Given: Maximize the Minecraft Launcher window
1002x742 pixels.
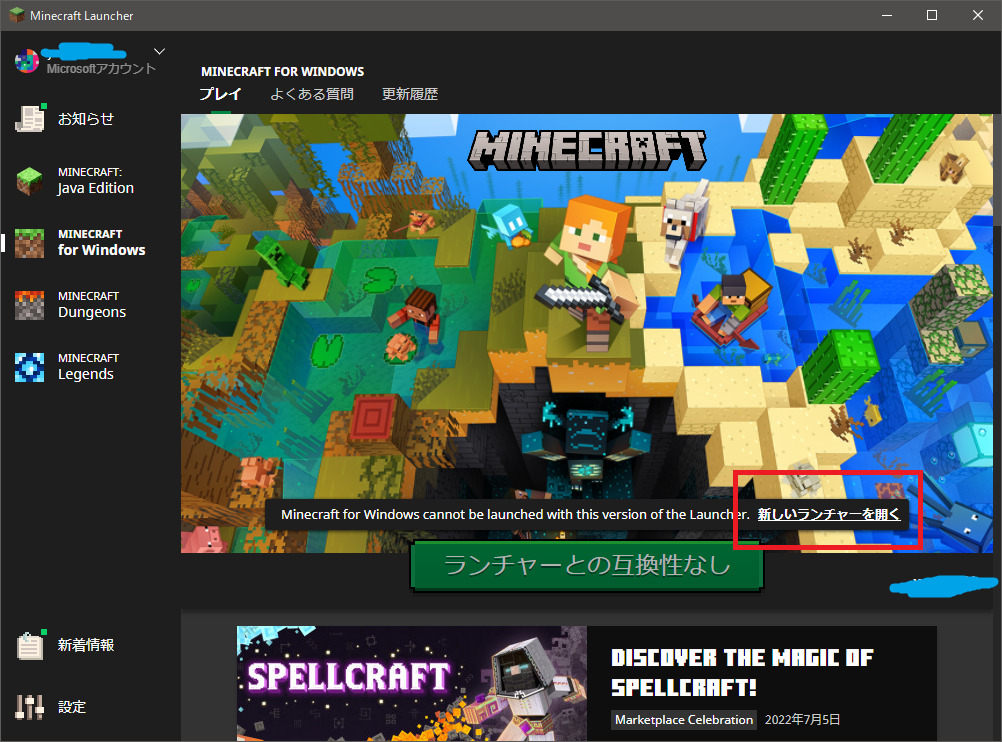Looking at the screenshot, I should [931, 15].
